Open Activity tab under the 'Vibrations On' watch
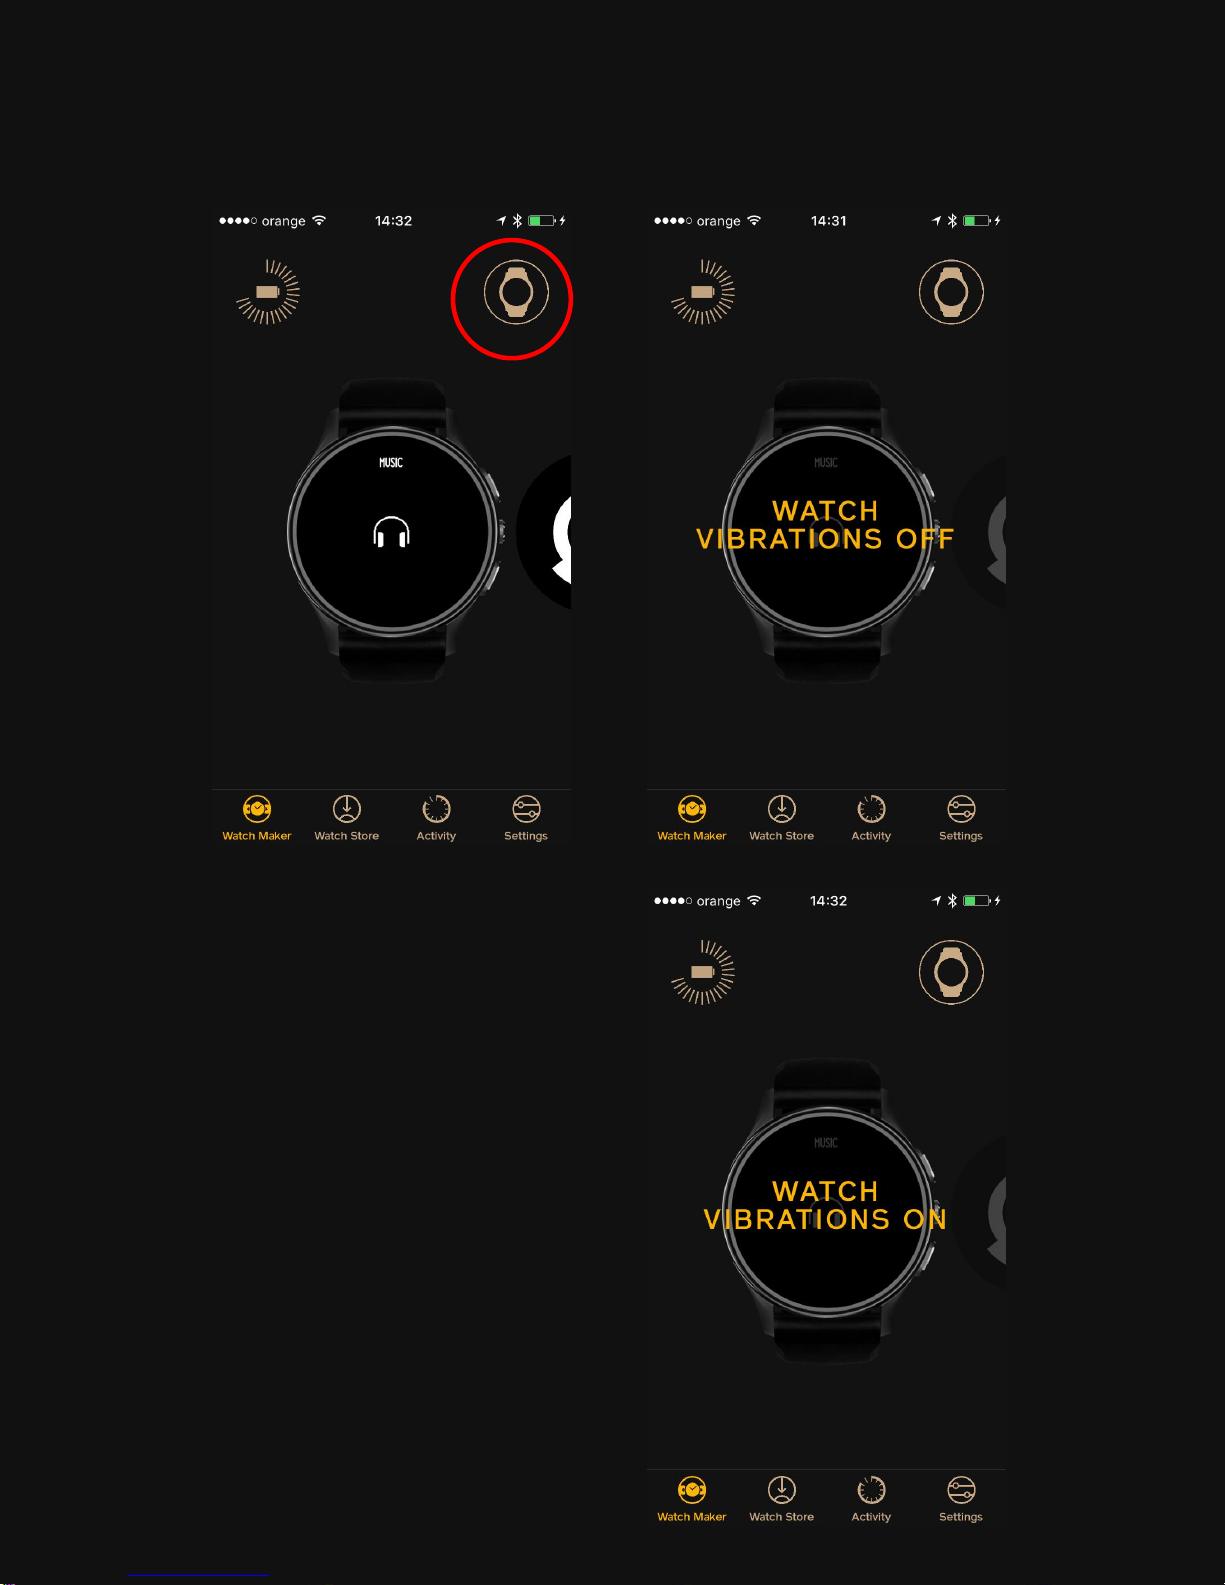 click(871, 1500)
